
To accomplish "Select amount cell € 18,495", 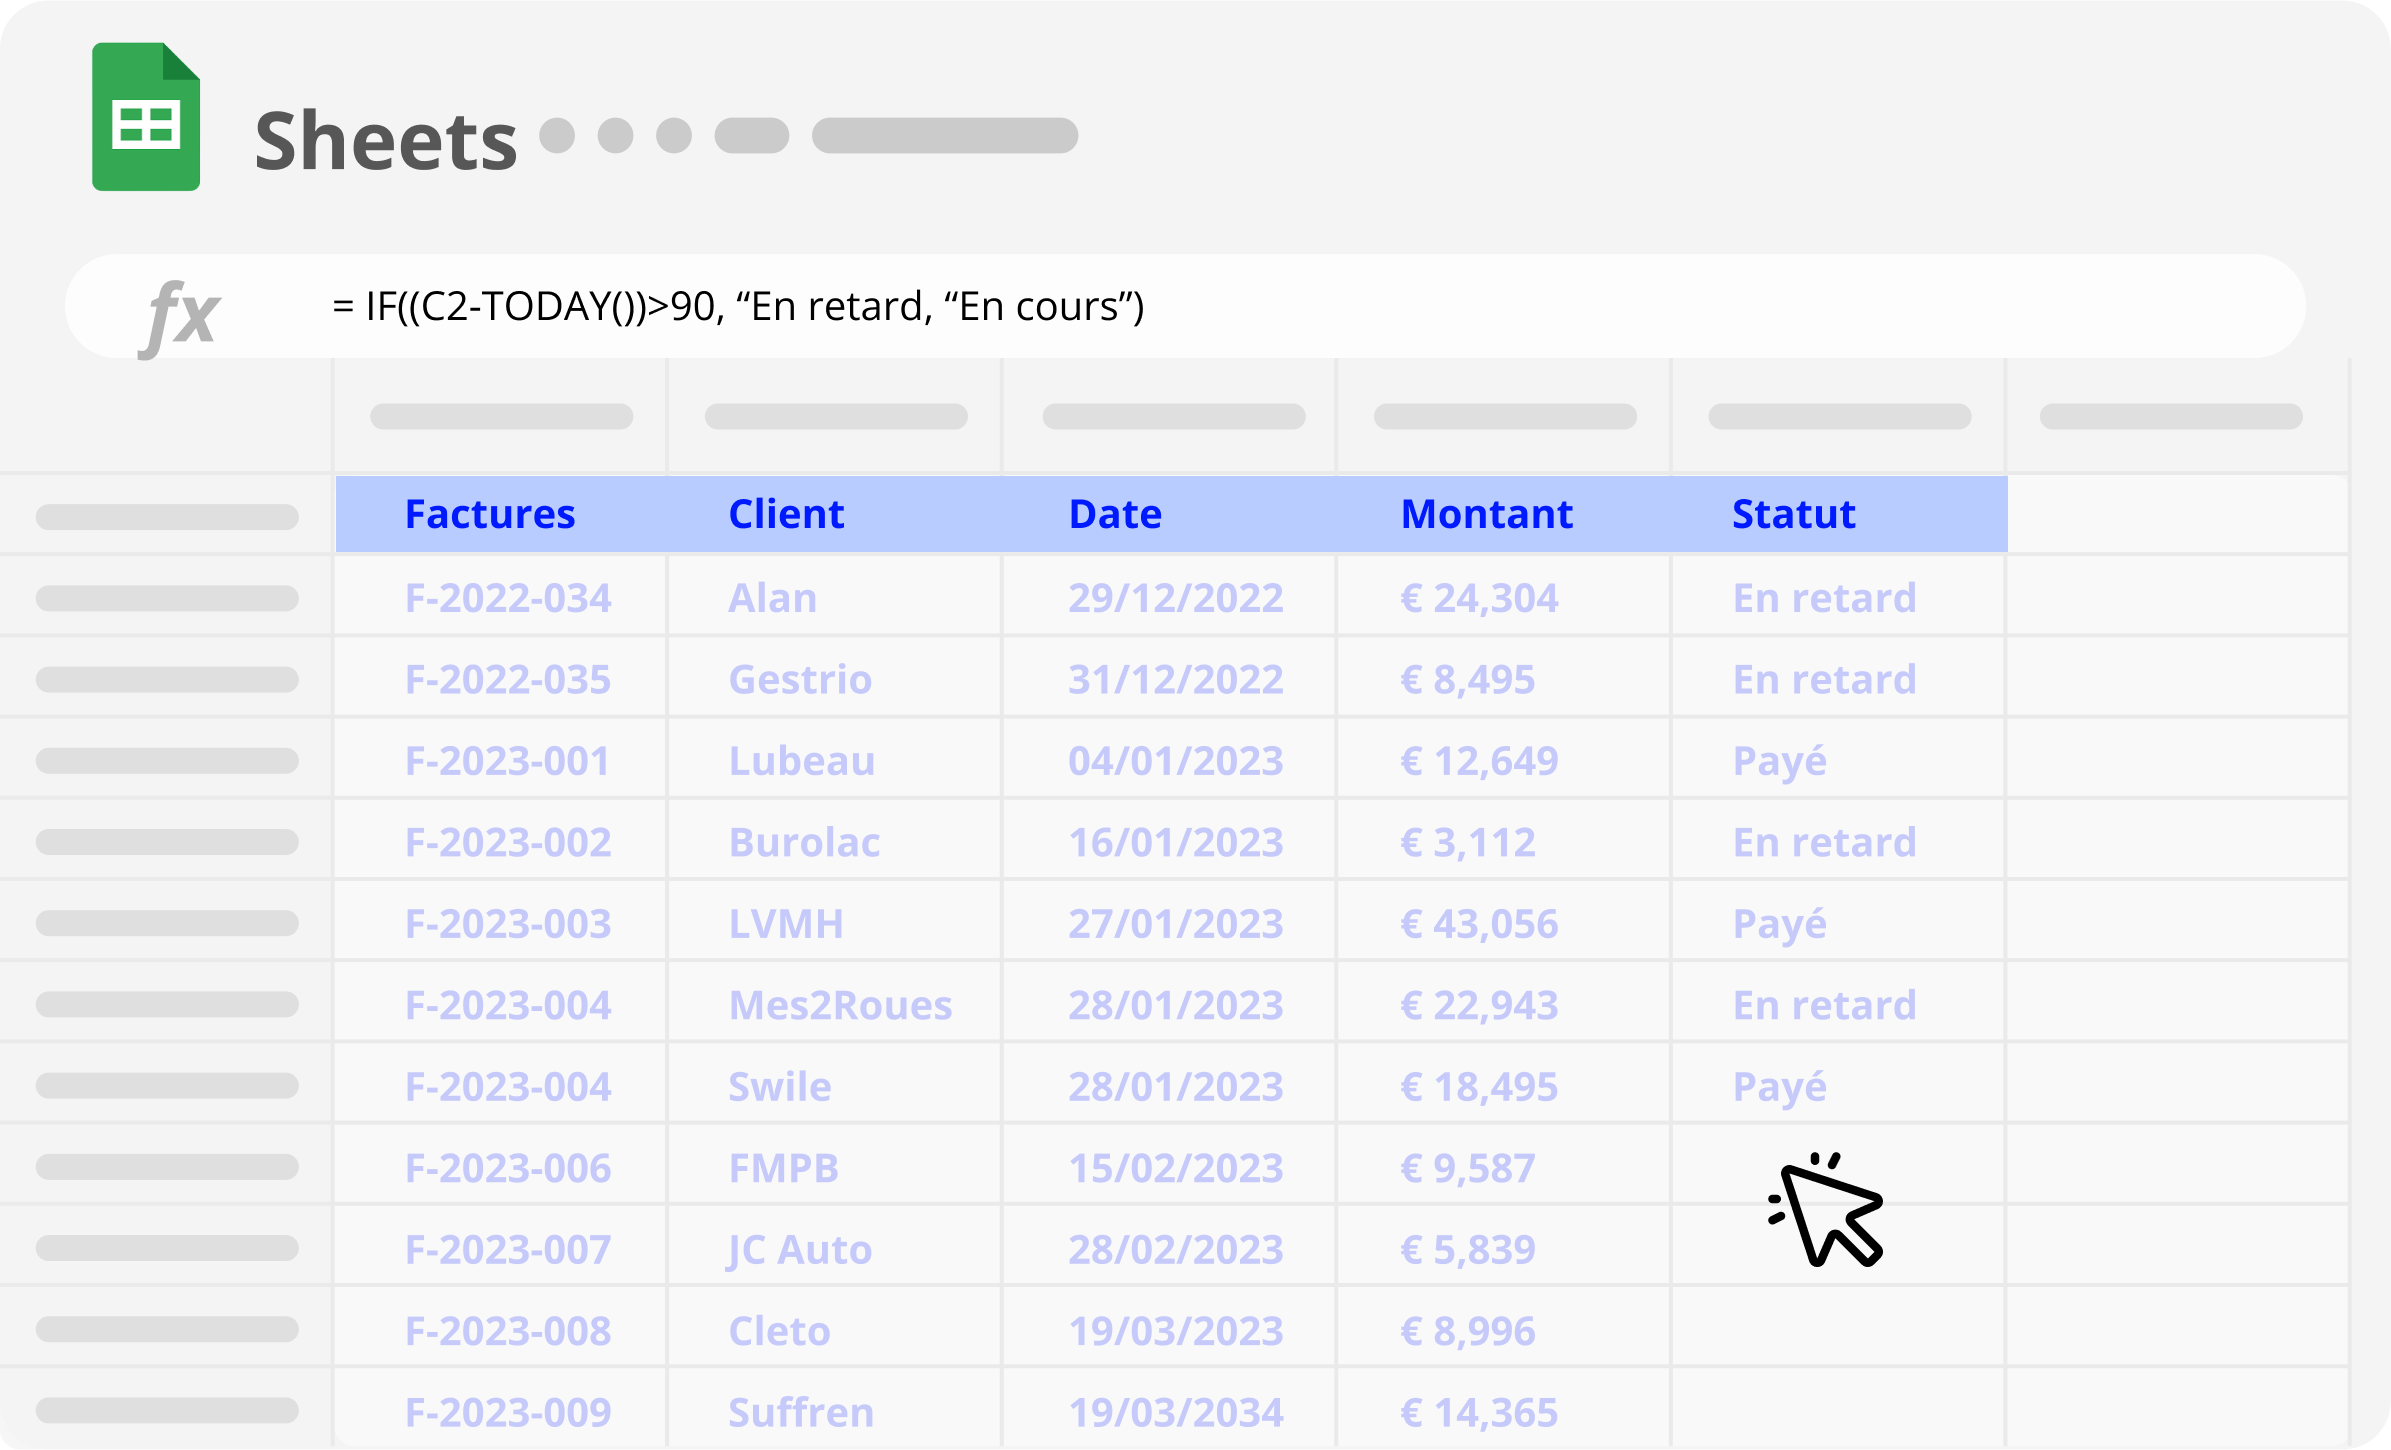I will click(1478, 1087).
